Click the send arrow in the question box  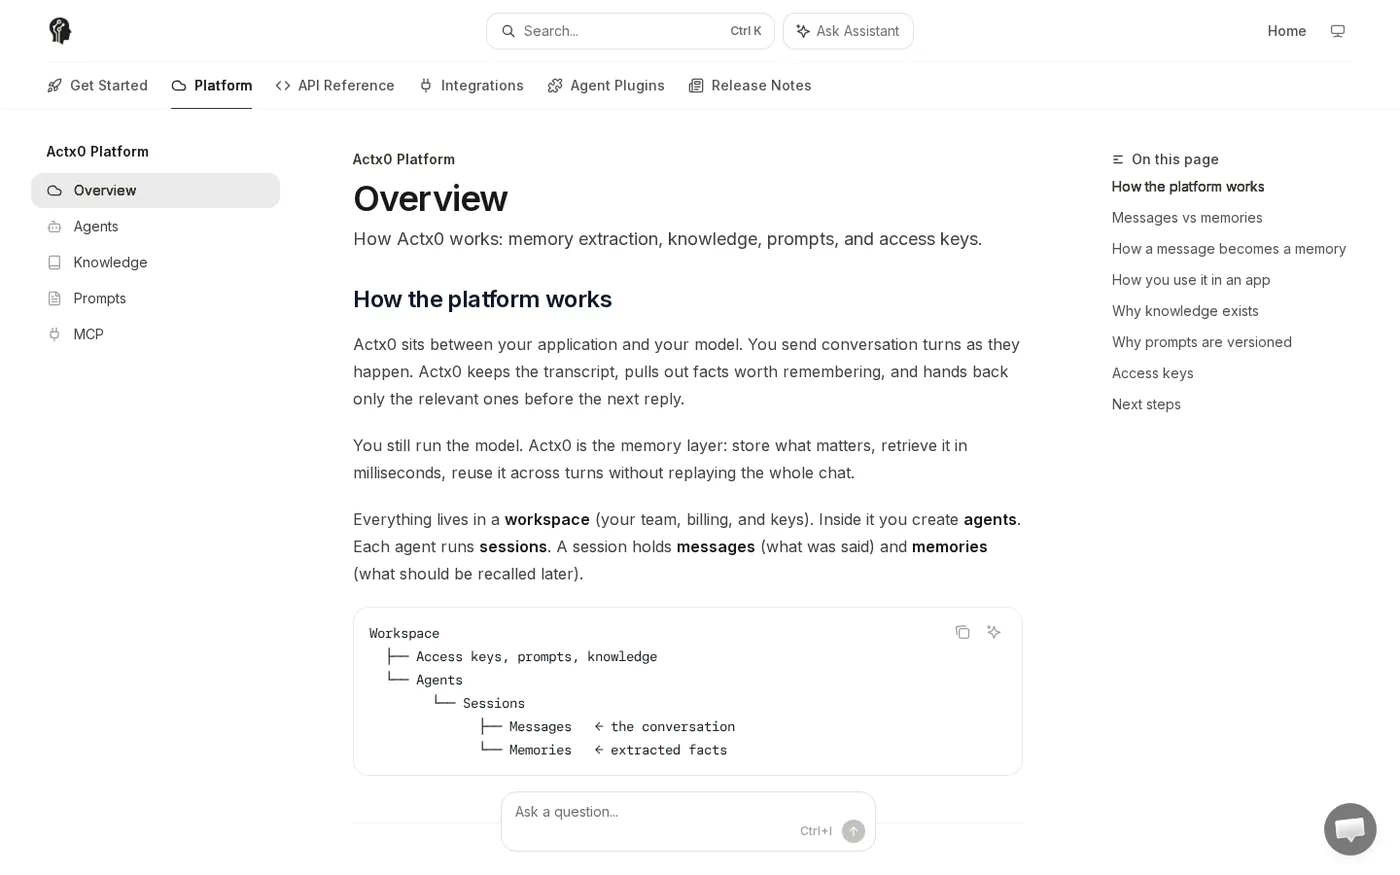click(853, 831)
